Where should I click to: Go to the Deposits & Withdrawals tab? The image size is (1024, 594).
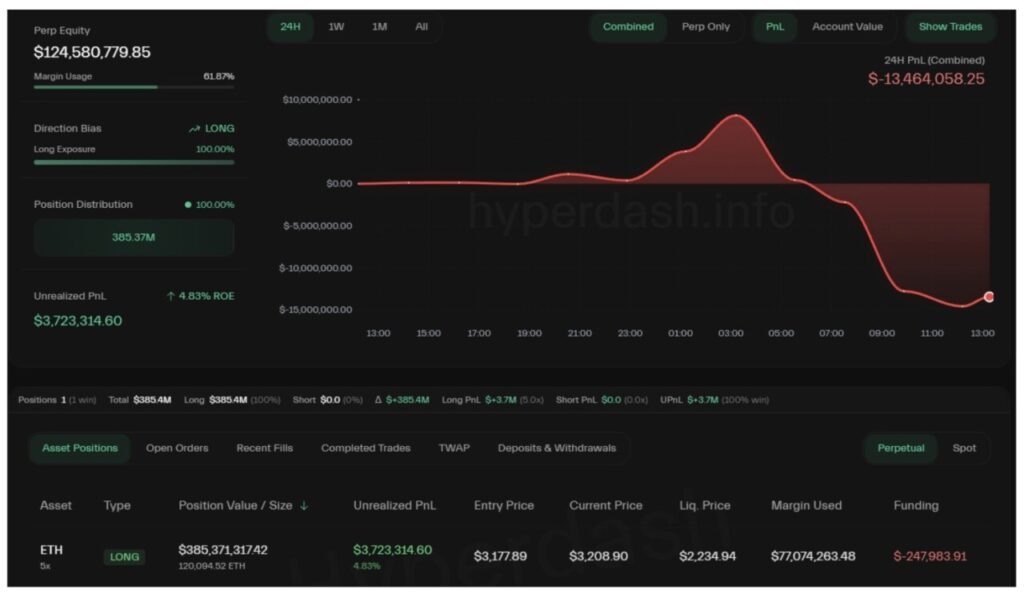pos(557,448)
